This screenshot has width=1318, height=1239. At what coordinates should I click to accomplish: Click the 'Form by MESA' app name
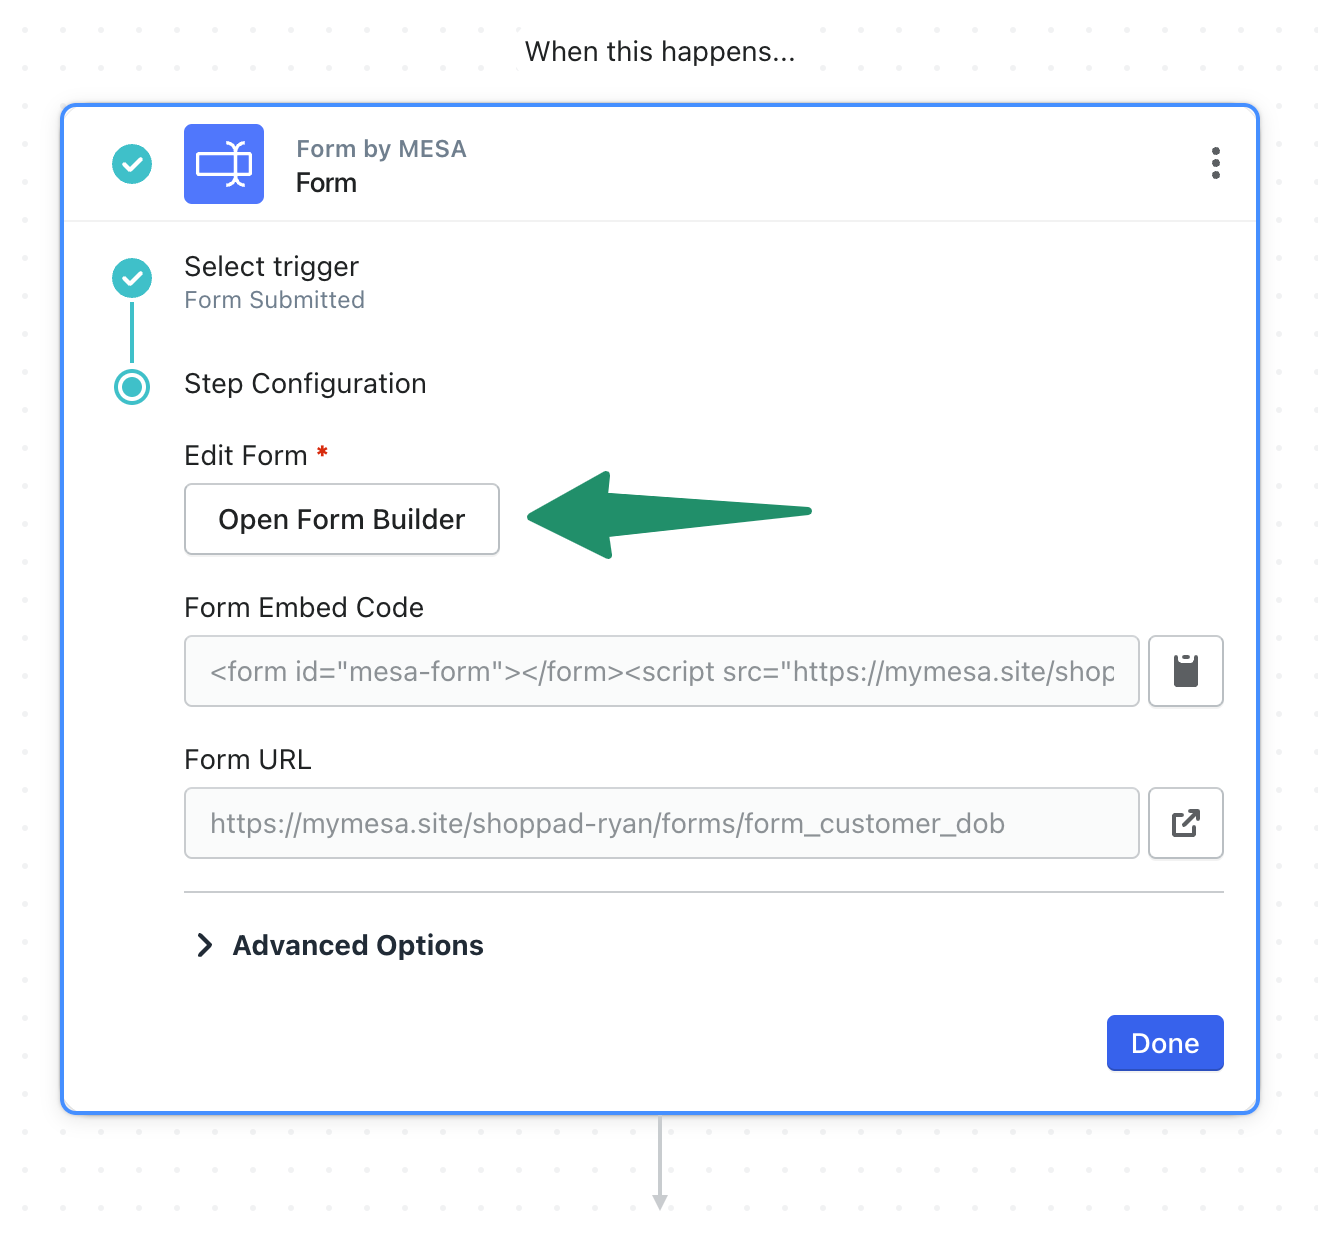381,149
